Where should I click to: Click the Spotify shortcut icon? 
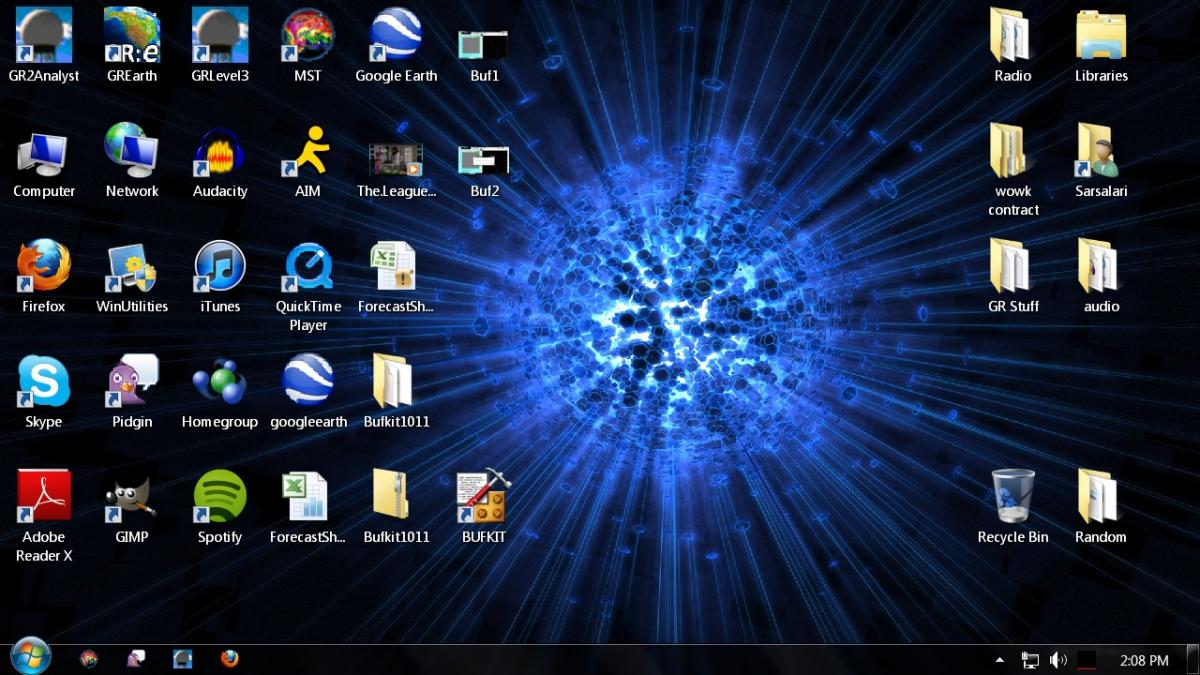(x=220, y=507)
